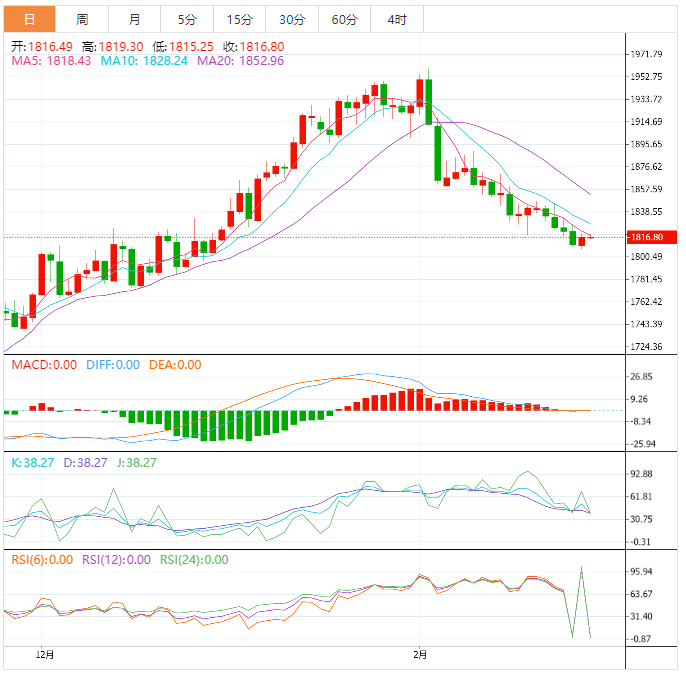This screenshot has height=677, width=686.
Task: Click the J:38.27 KDJ label
Action: pos(136,463)
